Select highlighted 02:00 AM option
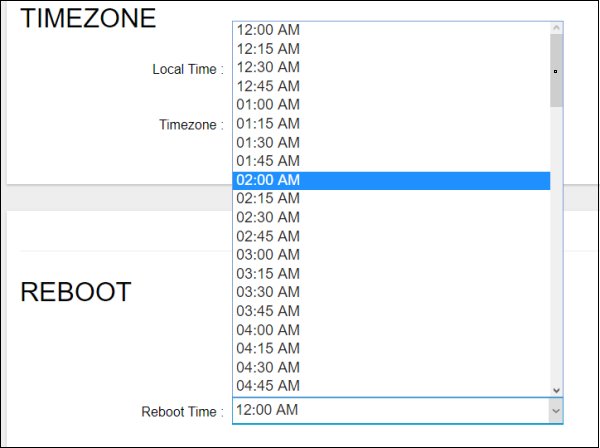The image size is (600, 448). (391, 180)
